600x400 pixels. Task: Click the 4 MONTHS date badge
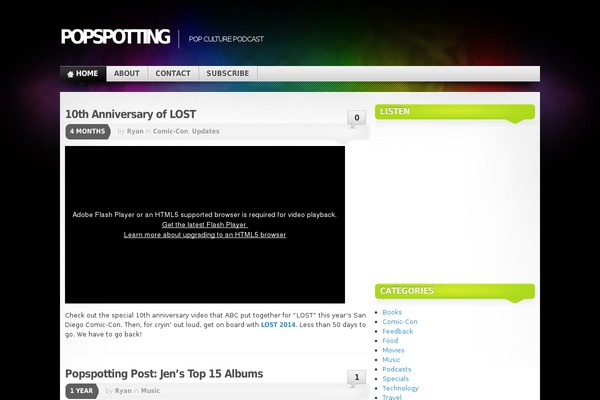[88, 131]
